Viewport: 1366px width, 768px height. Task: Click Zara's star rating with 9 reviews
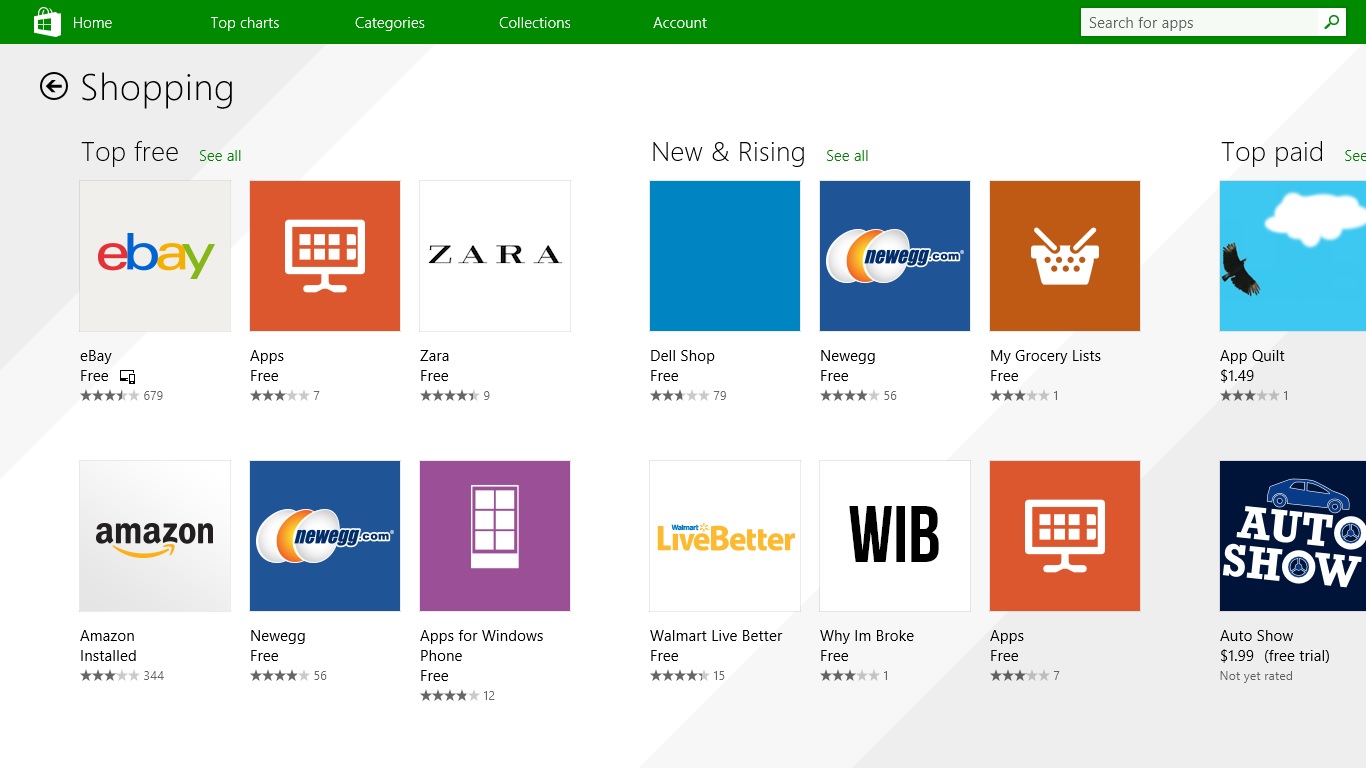click(455, 396)
